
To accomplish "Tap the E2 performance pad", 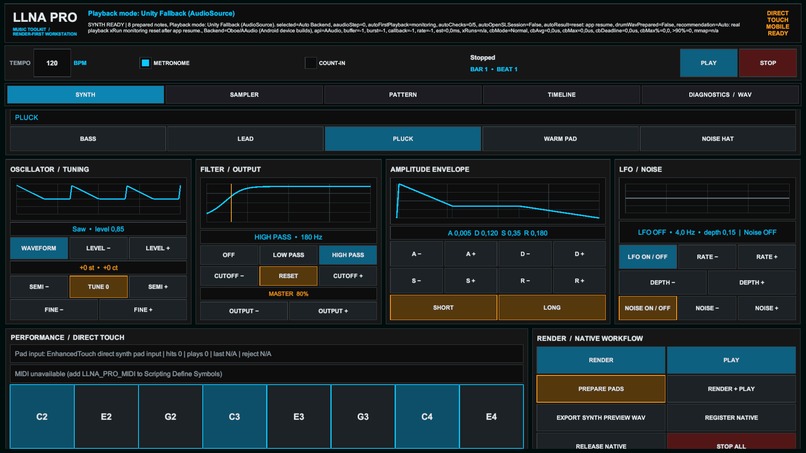I will 106,416.
